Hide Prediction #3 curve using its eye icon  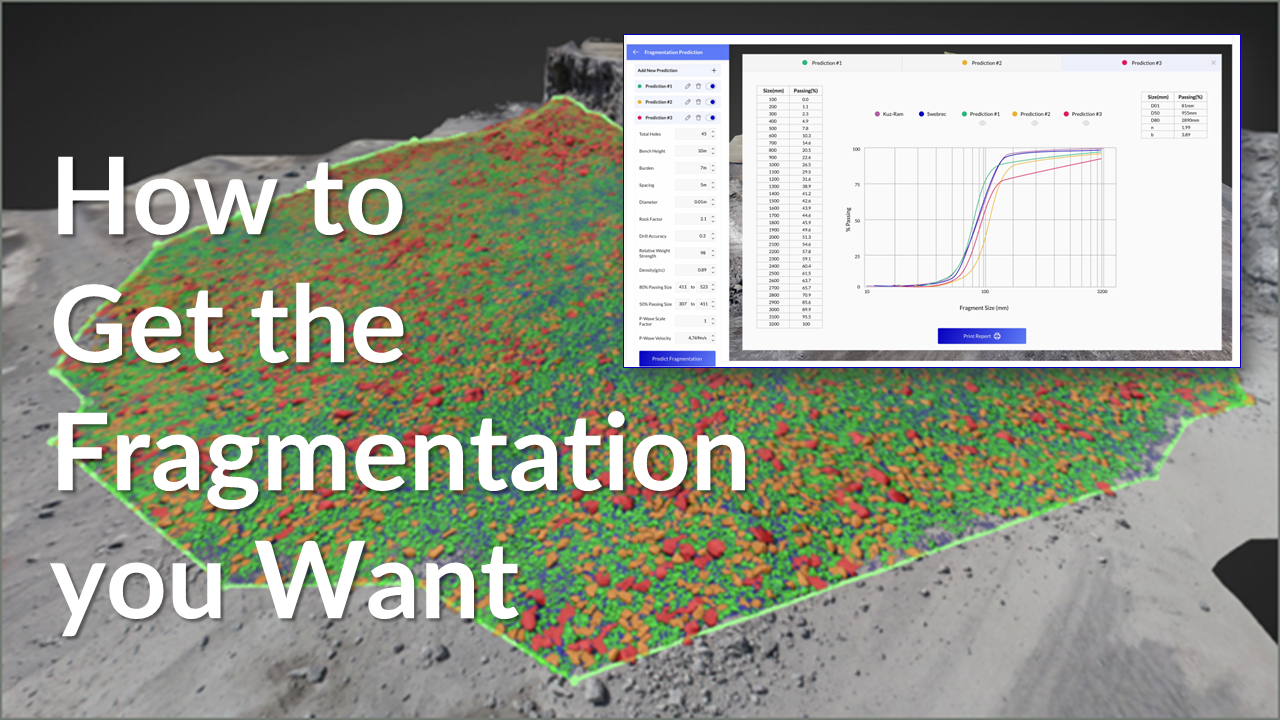coord(1086,123)
